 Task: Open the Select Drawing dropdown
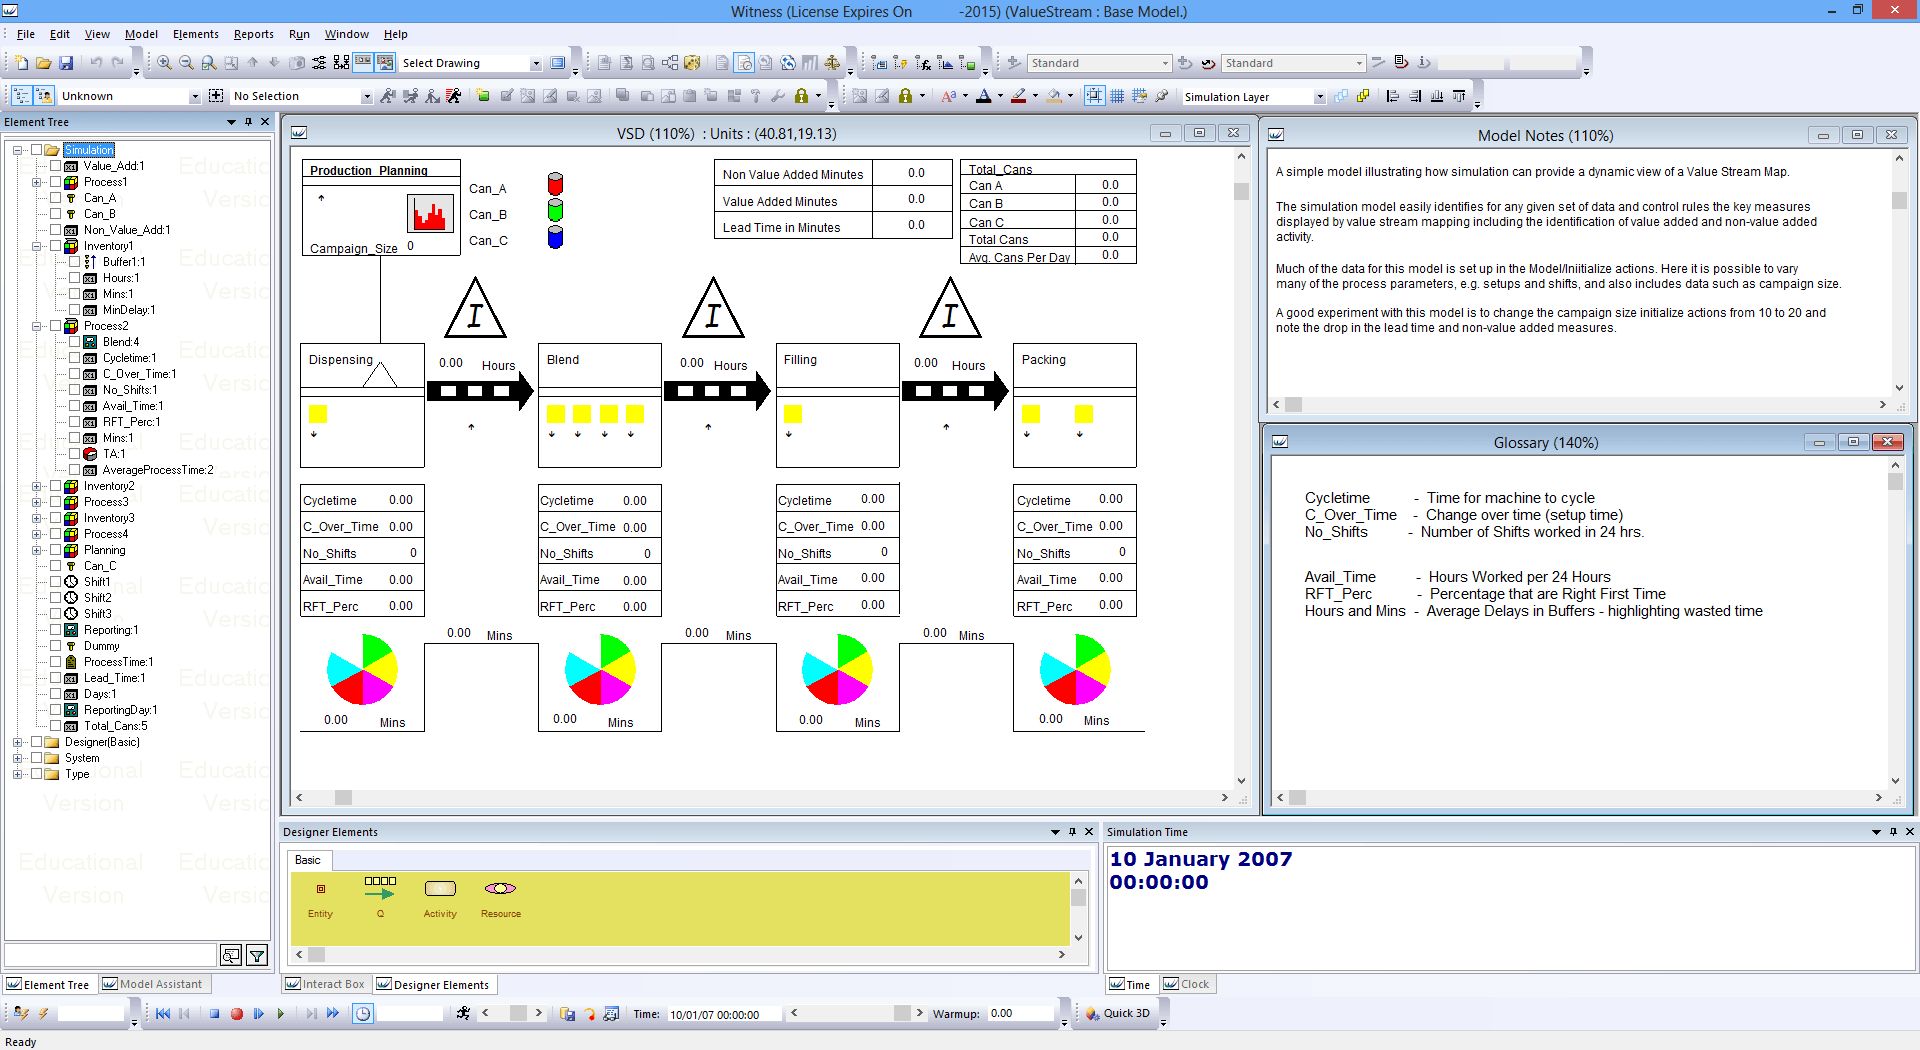point(537,62)
